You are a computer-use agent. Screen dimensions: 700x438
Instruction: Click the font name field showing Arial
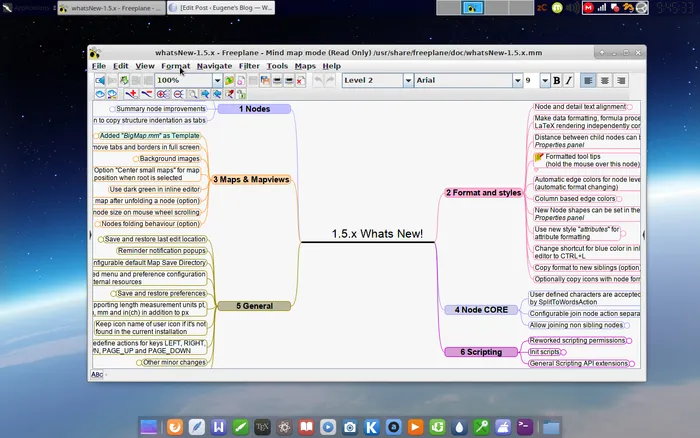464,80
